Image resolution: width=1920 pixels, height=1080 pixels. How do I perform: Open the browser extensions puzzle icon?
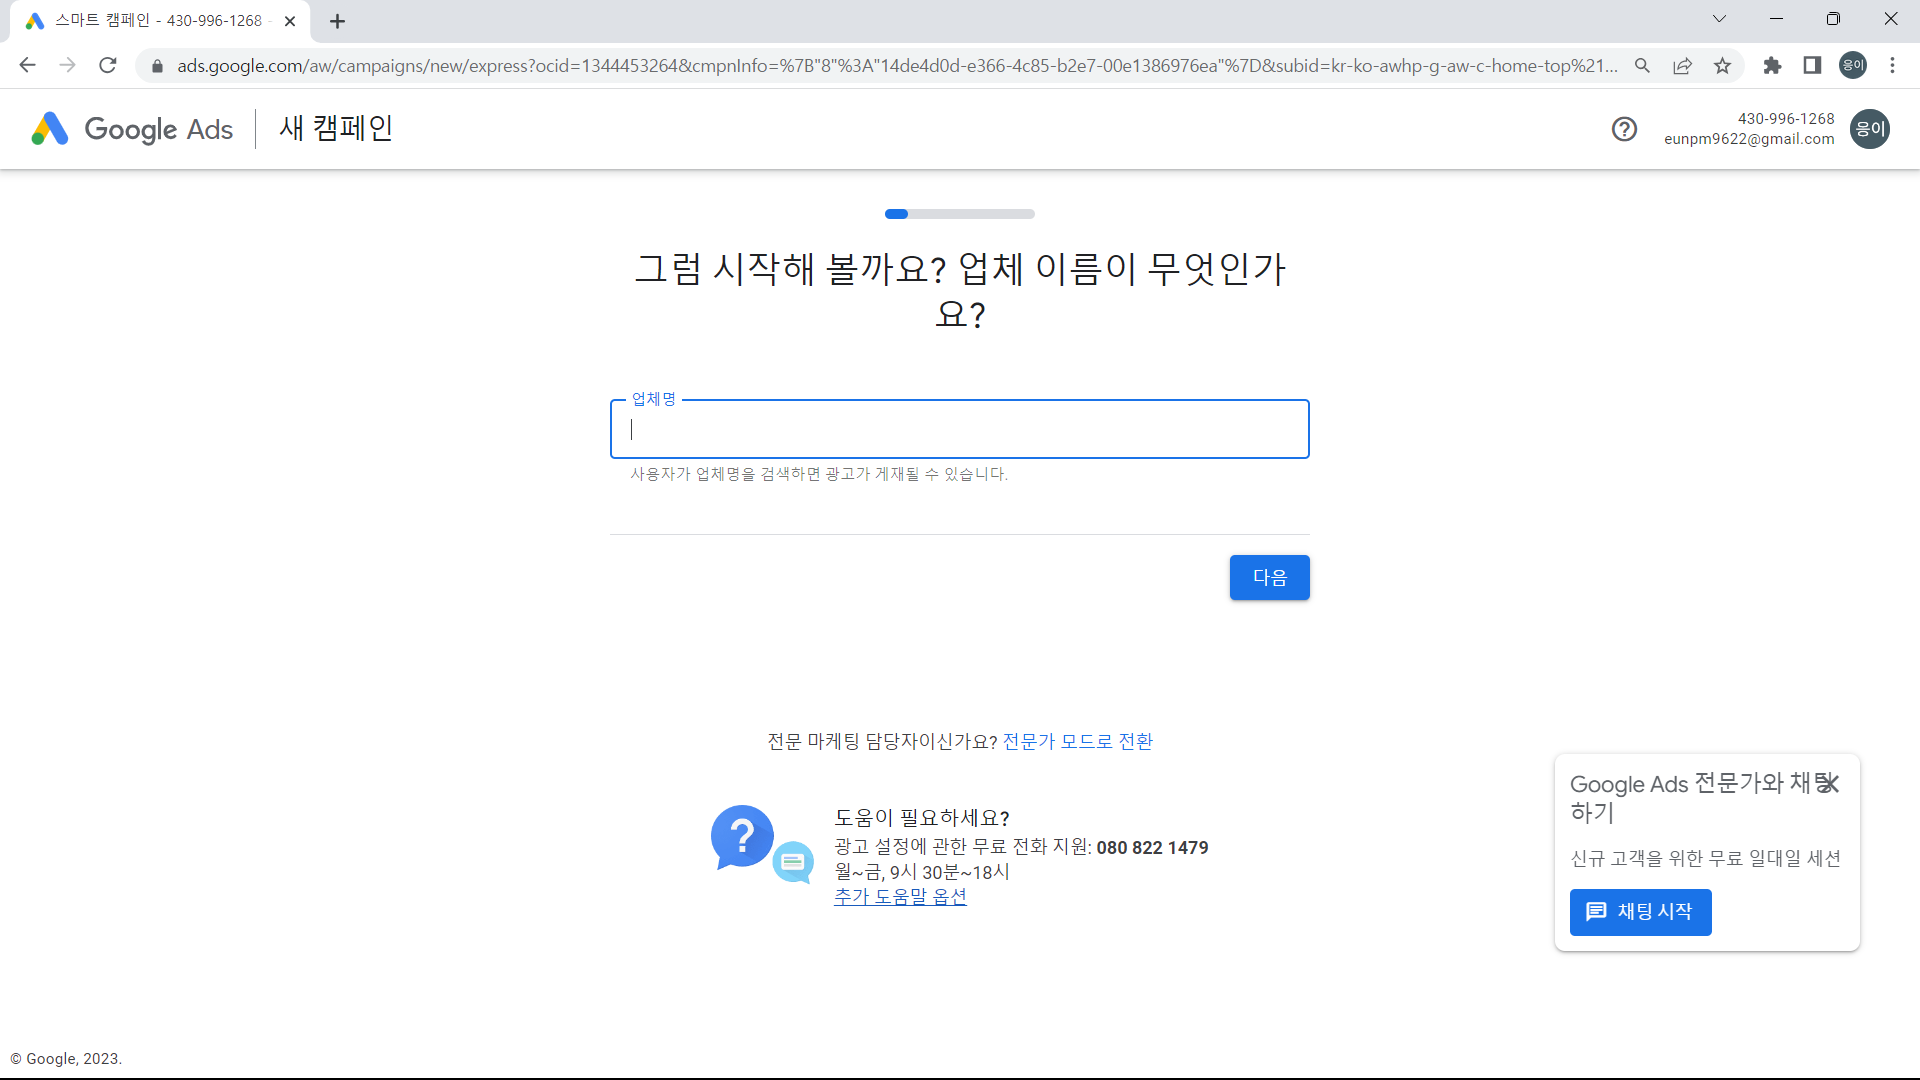tap(1772, 65)
